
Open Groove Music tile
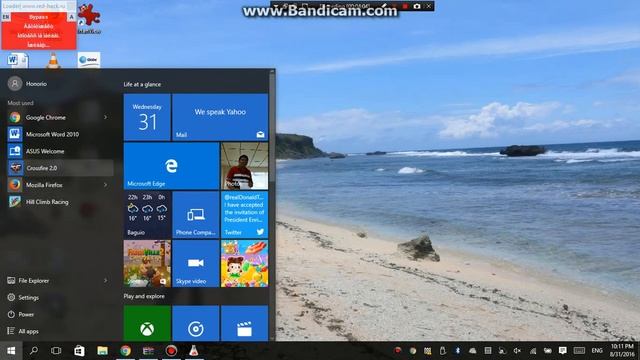pyautogui.click(x=196, y=323)
